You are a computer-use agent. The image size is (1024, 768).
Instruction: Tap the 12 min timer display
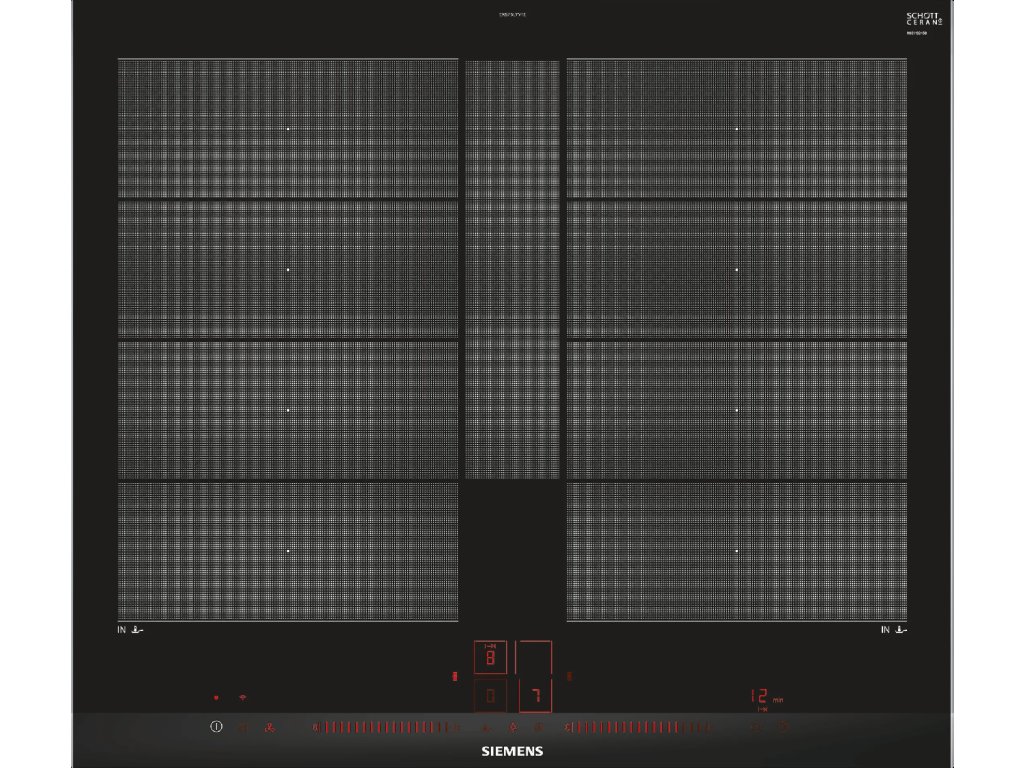pos(764,696)
